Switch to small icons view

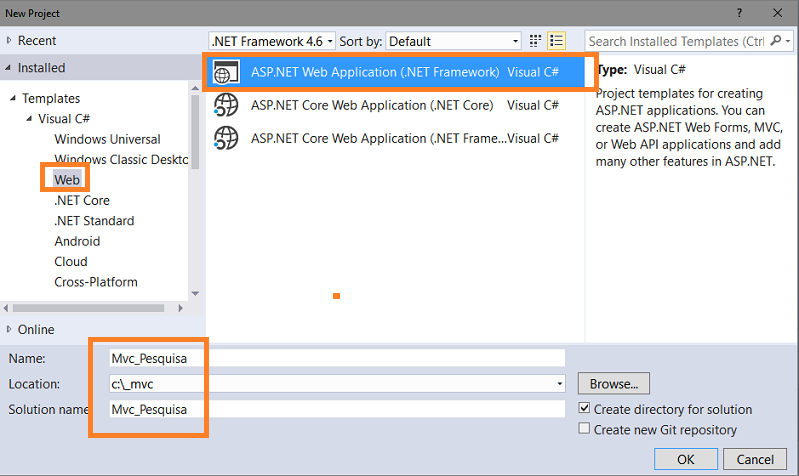tap(535, 41)
